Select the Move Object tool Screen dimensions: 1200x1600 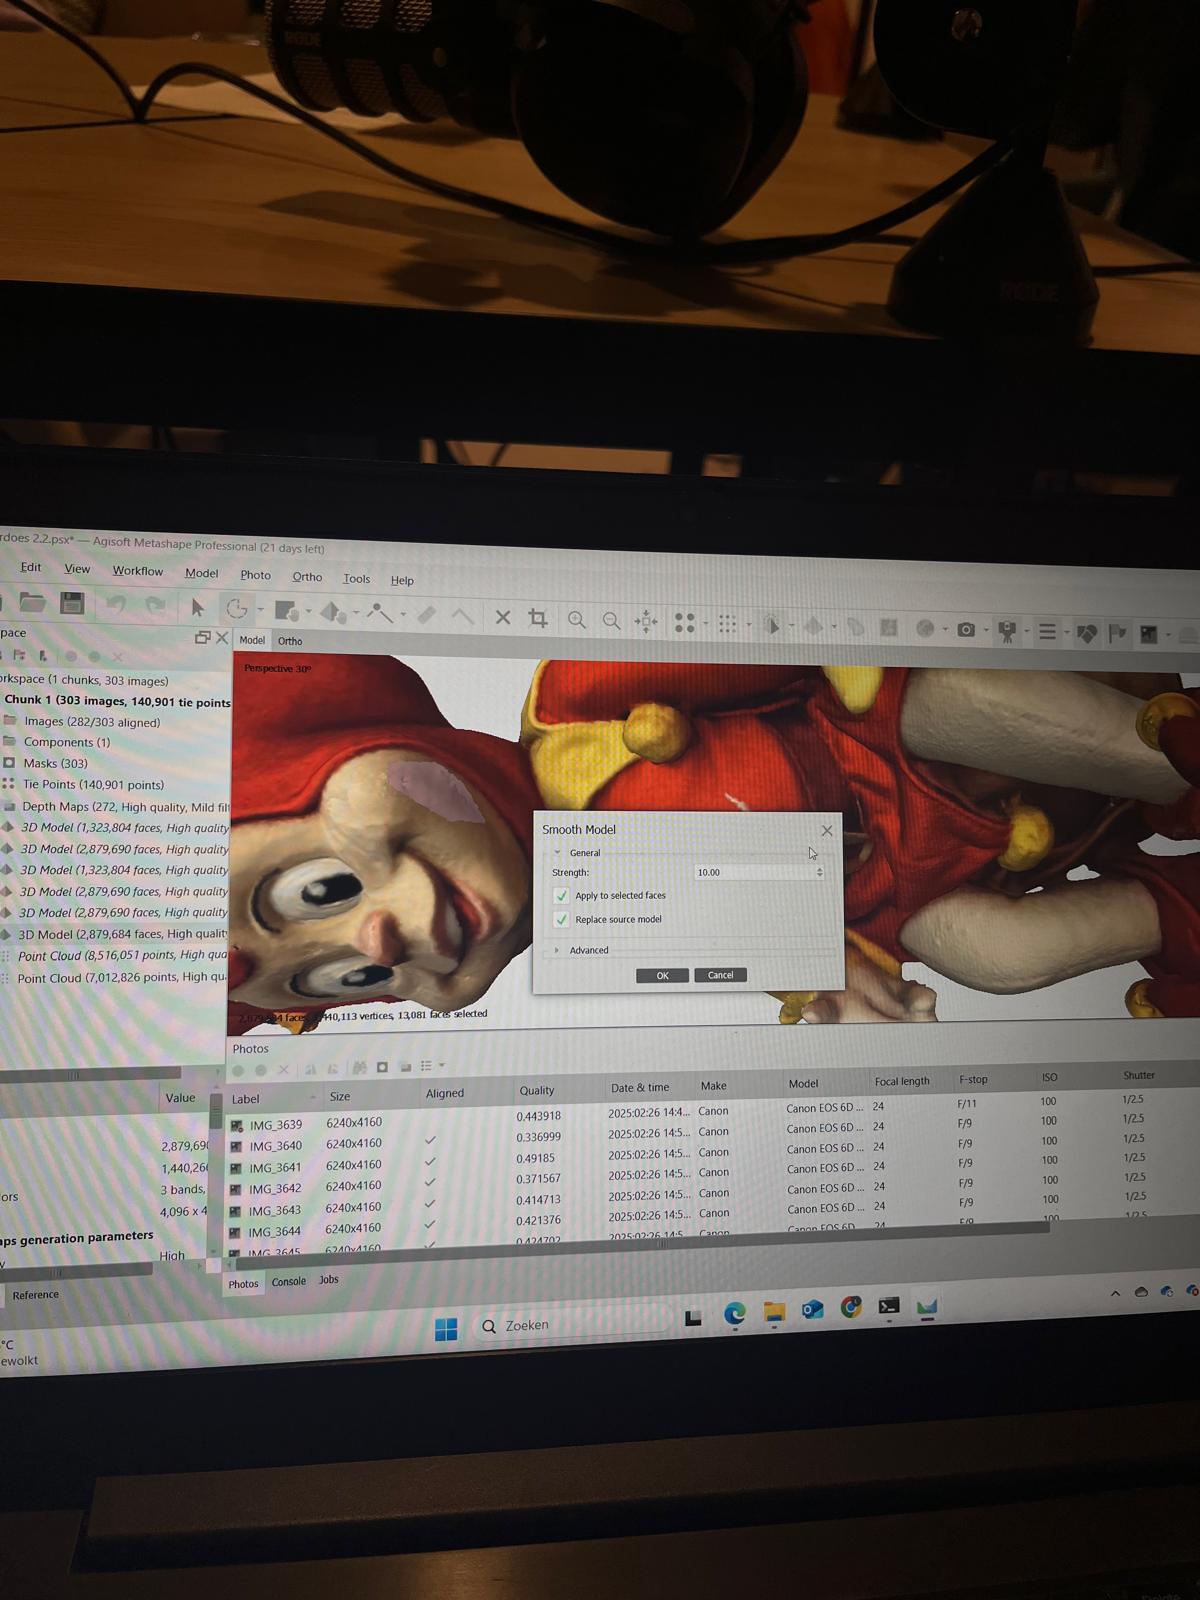point(333,611)
